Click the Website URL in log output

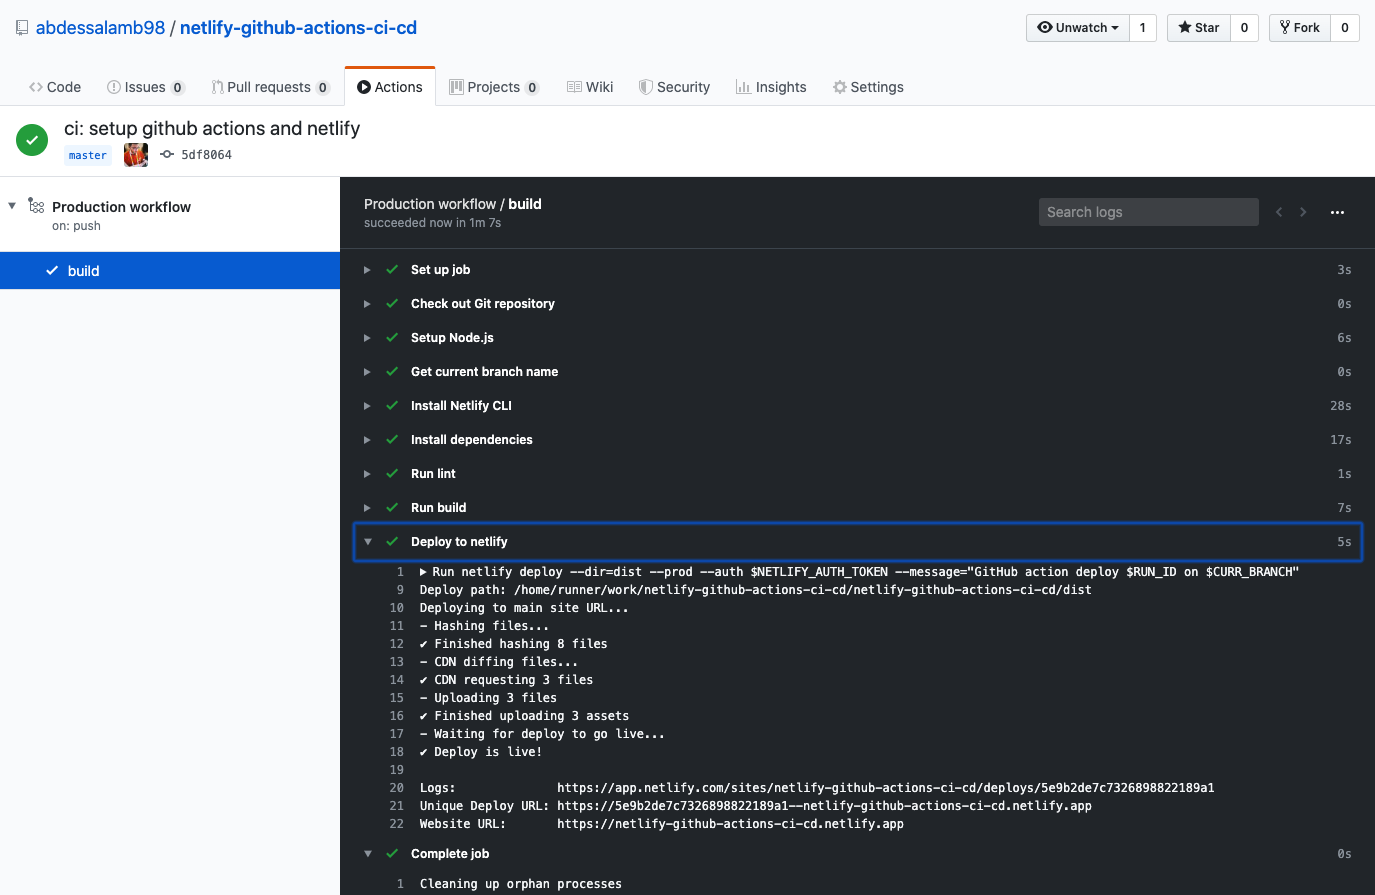[730, 824]
